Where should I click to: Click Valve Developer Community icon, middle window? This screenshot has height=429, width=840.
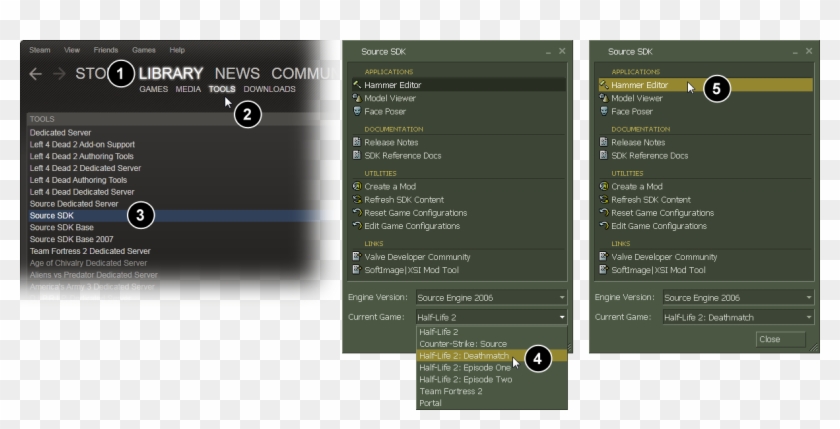(x=357, y=257)
